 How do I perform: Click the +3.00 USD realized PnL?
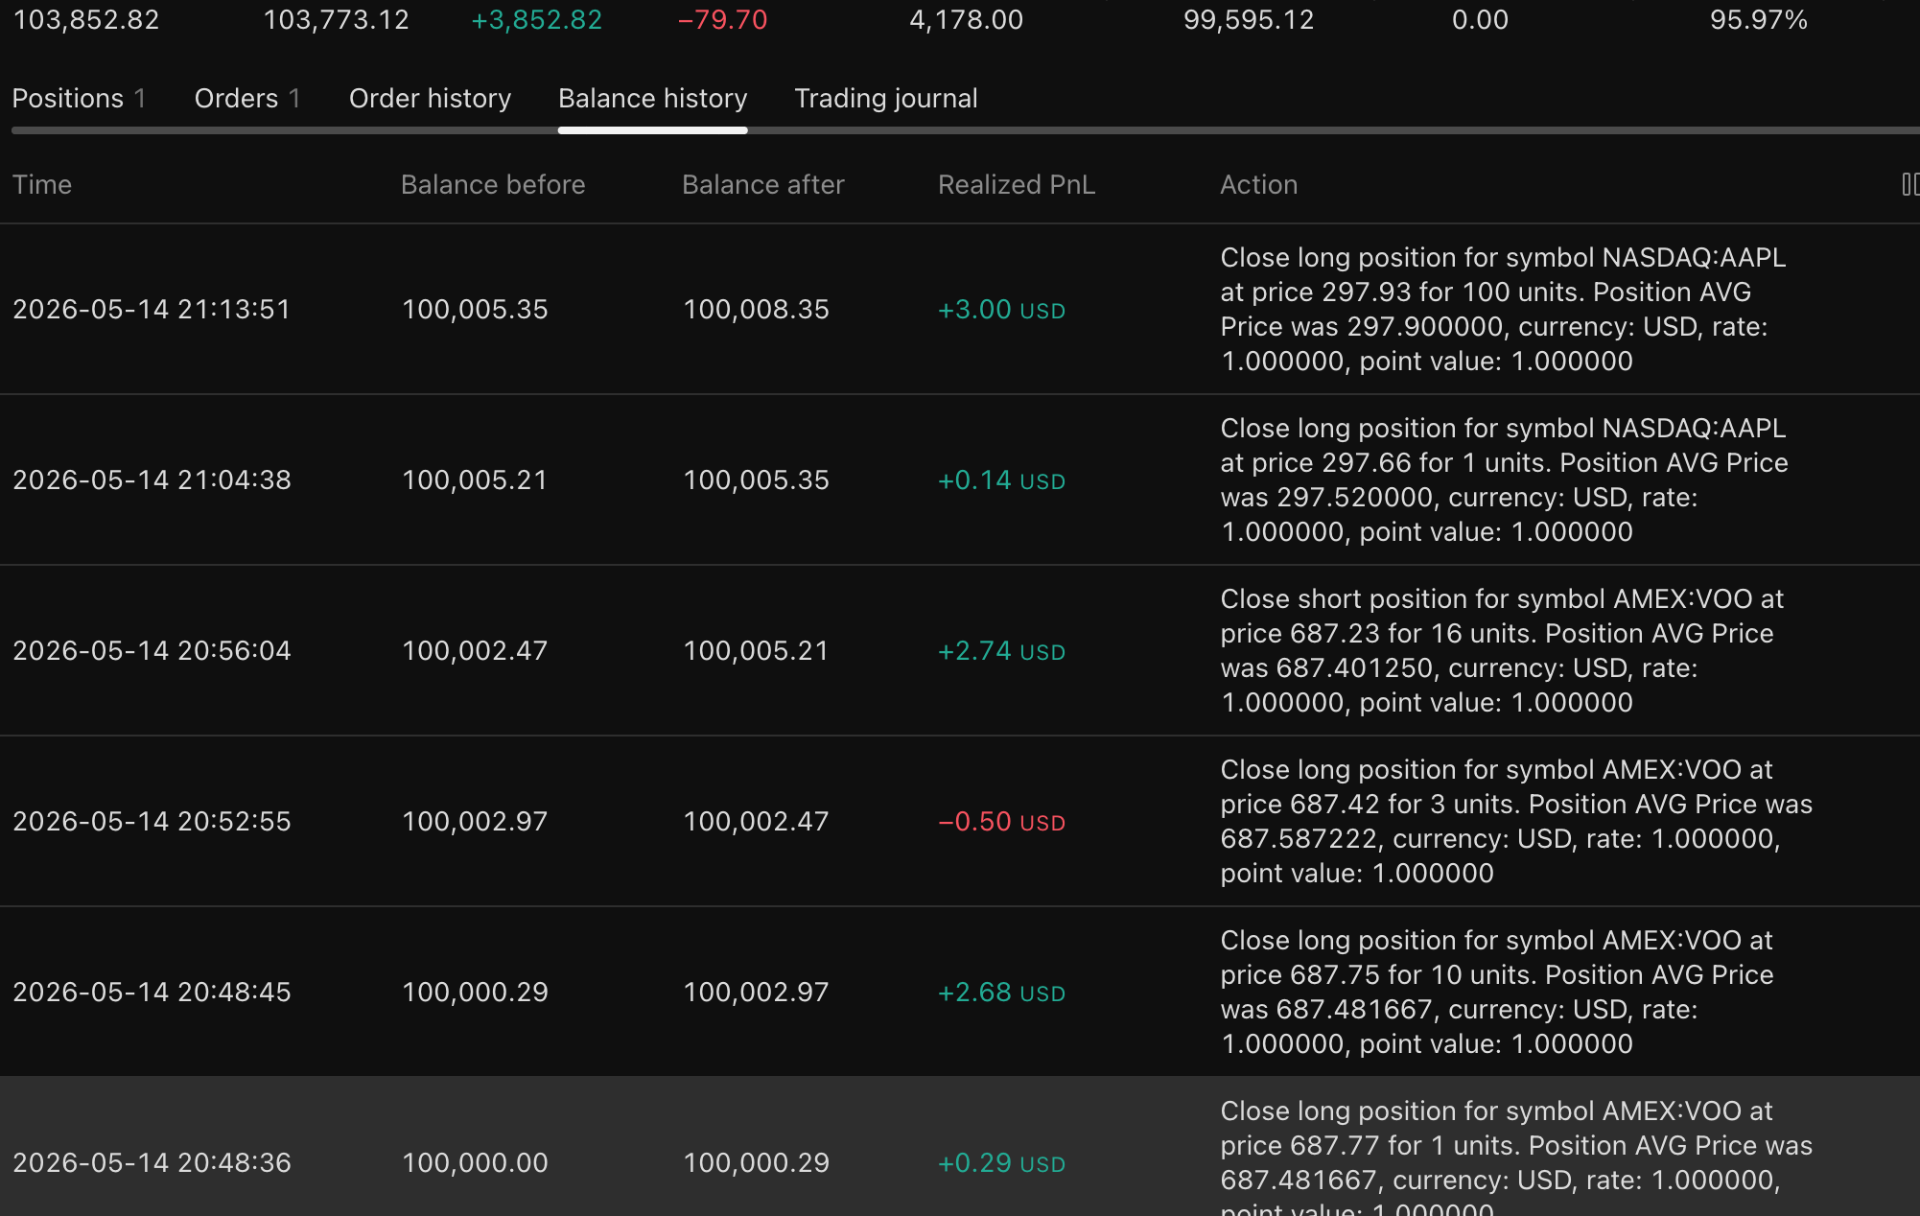click(x=1002, y=309)
